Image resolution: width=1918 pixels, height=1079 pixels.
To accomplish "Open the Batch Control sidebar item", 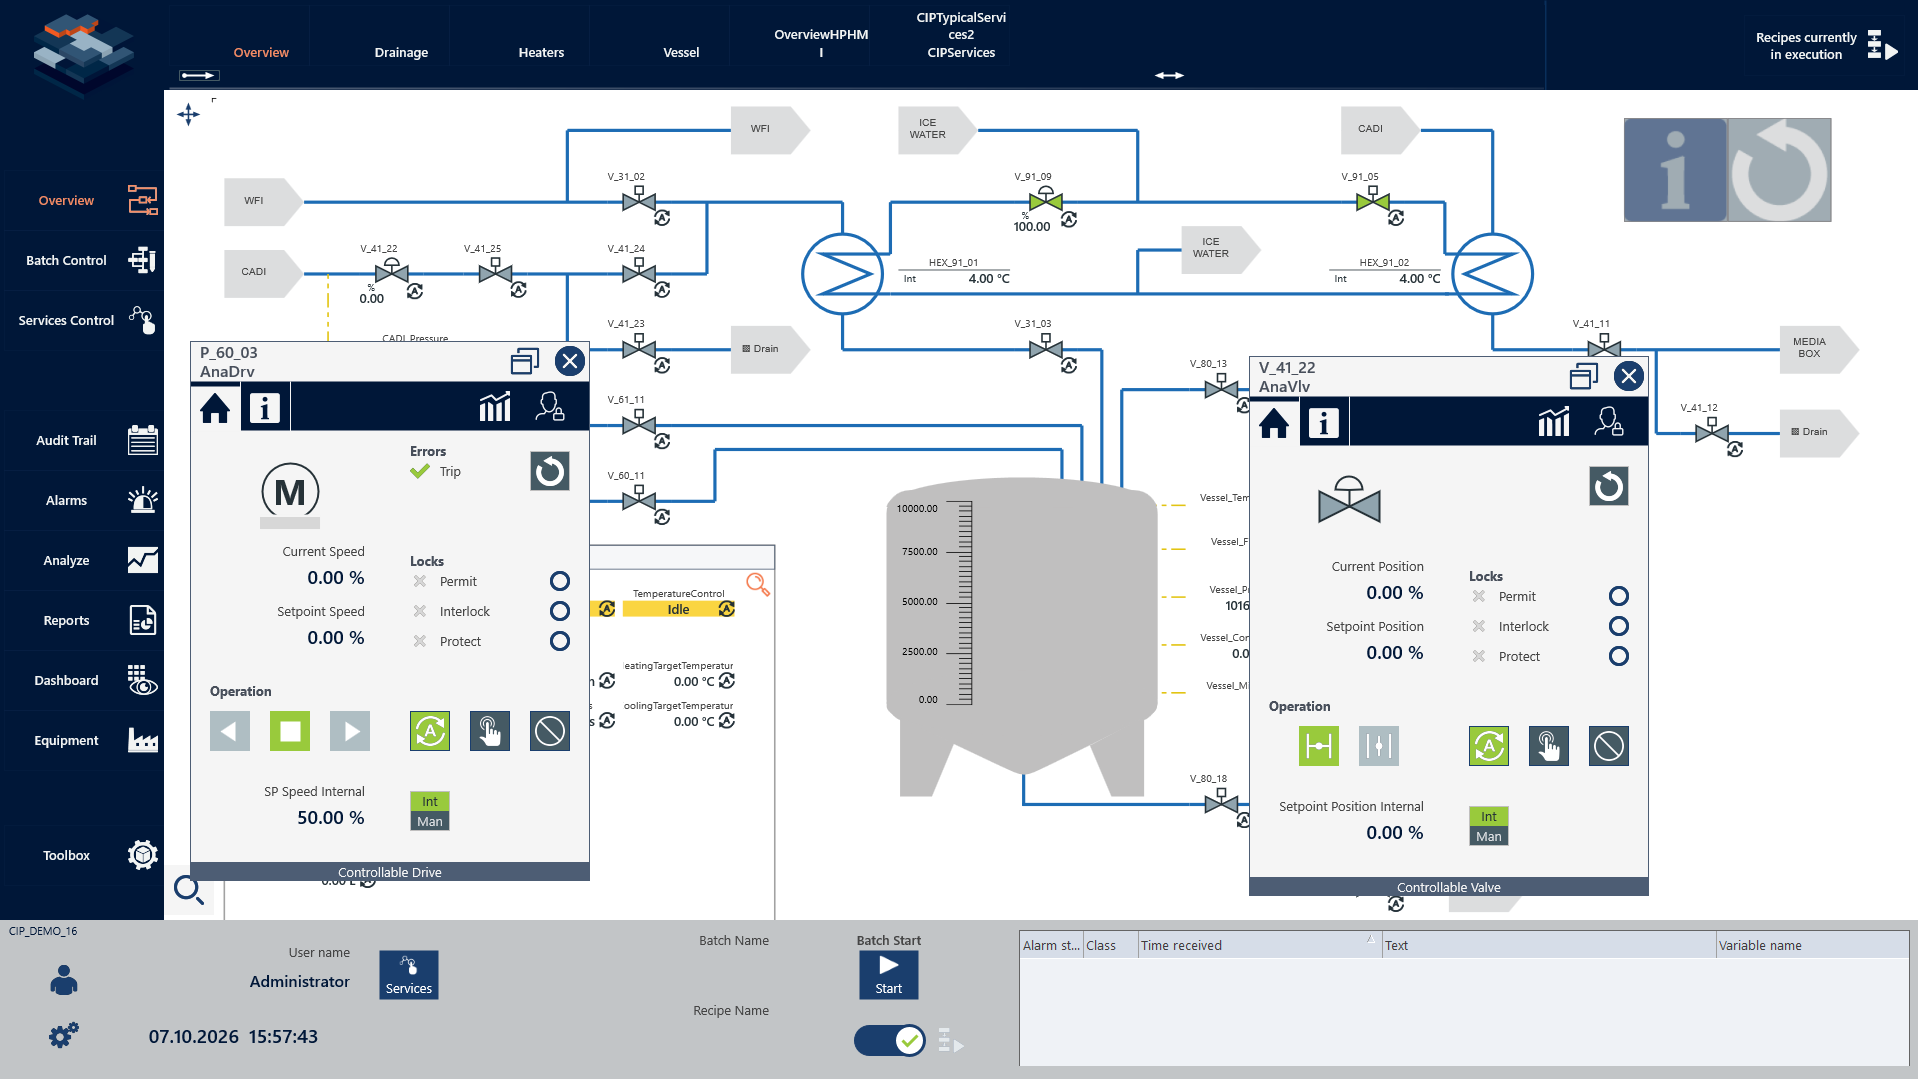I will (82, 260).
